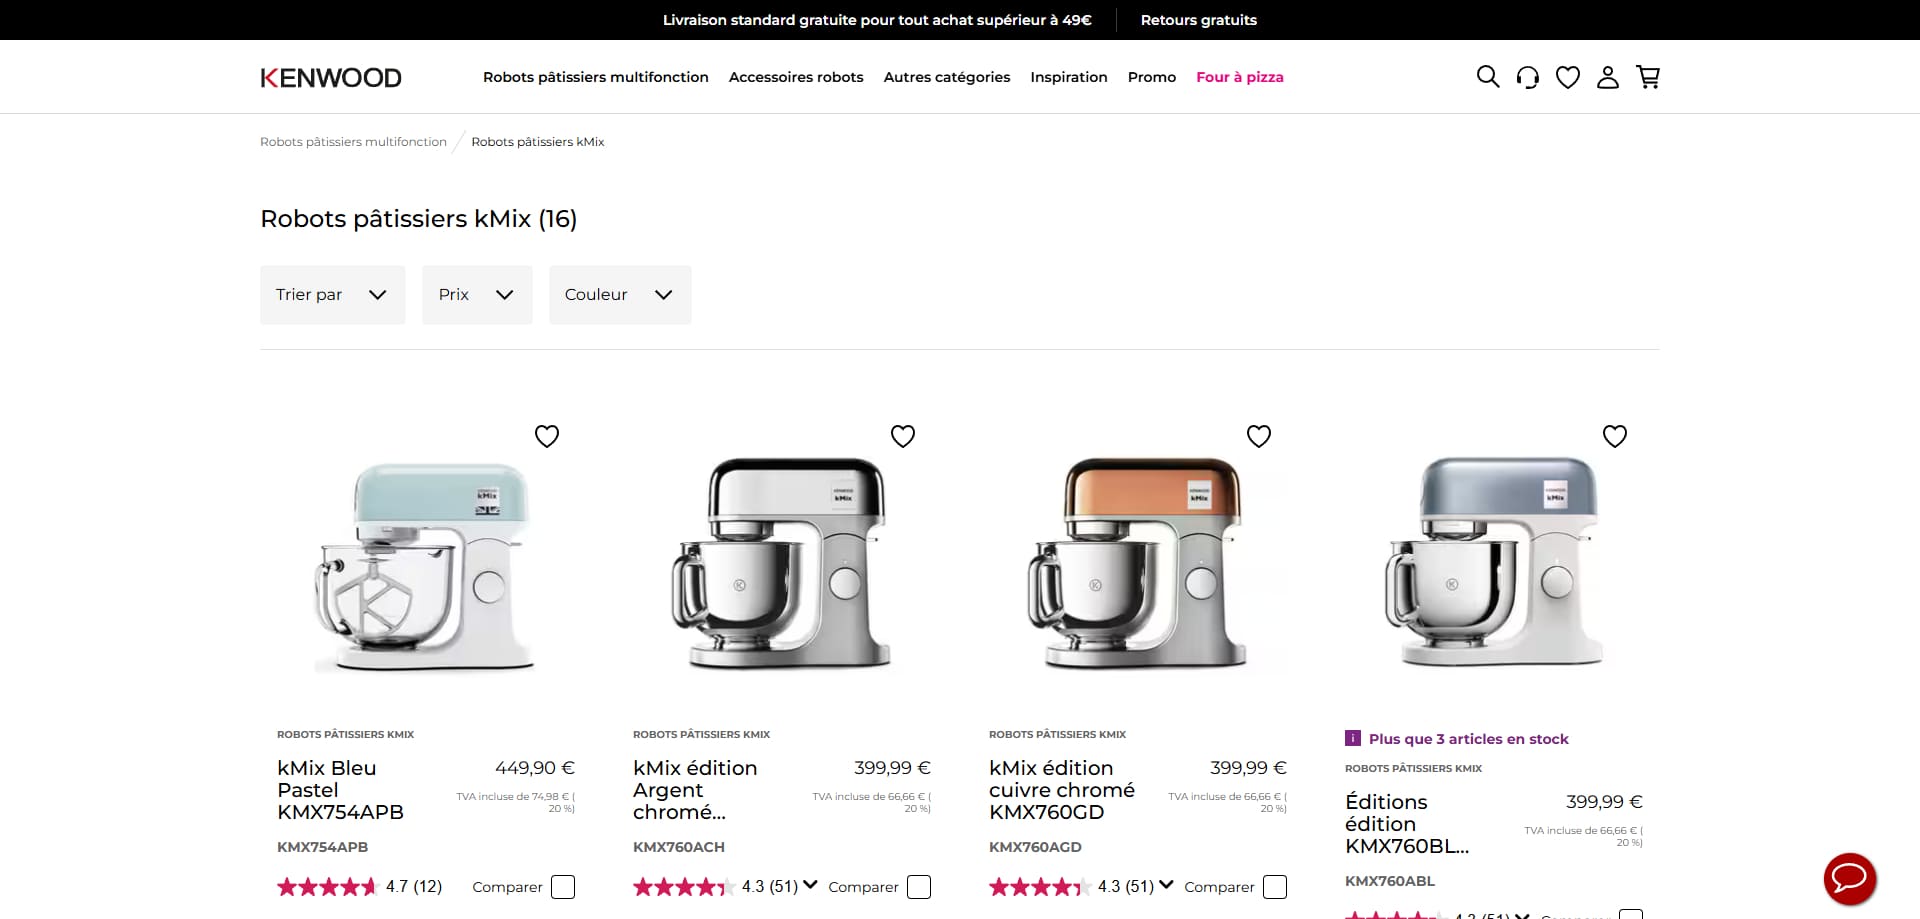1920x919 pixels.
Task: Tick Comparer checkbox for KMX754APB
Action: click(x=563, y=887)
